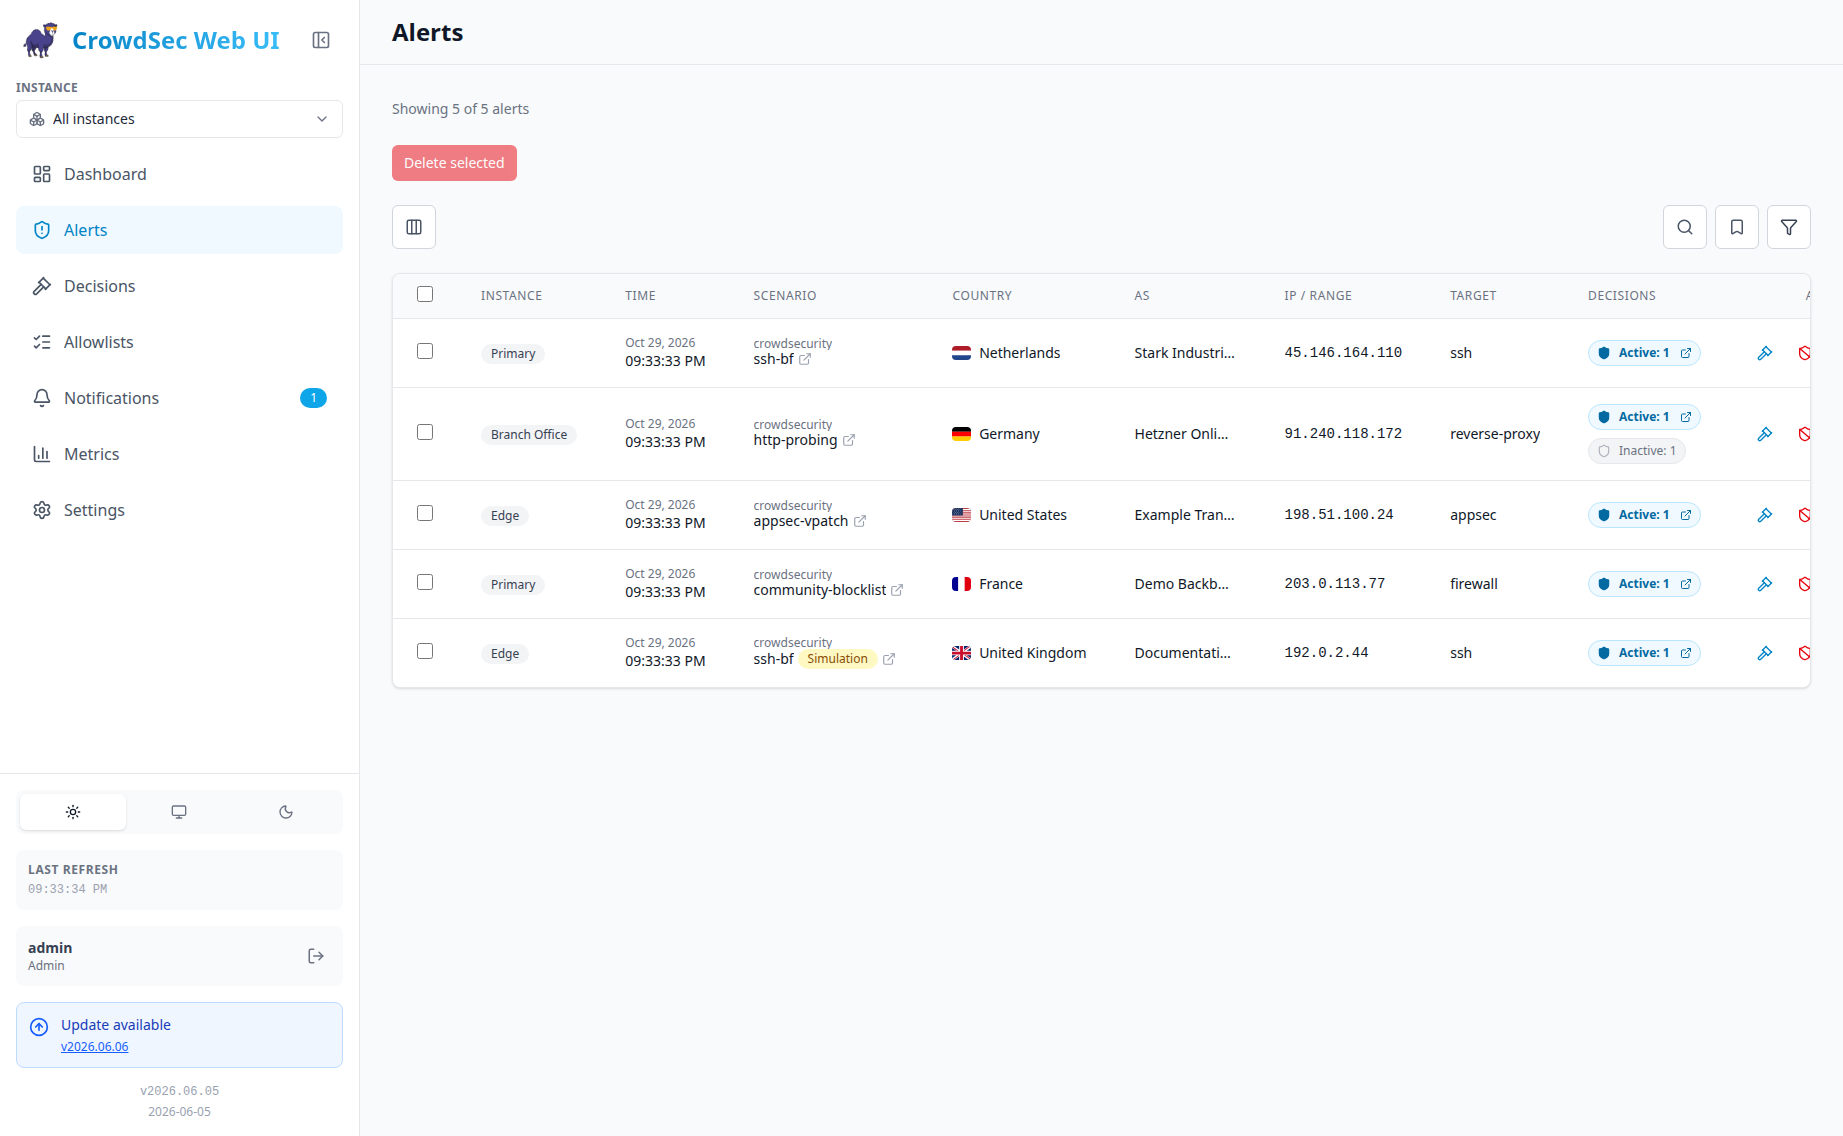The width and height of the screenshot is (1843, 1136).
Task: Click red ban icon in Germany row
Action: tap(1804, 434)
